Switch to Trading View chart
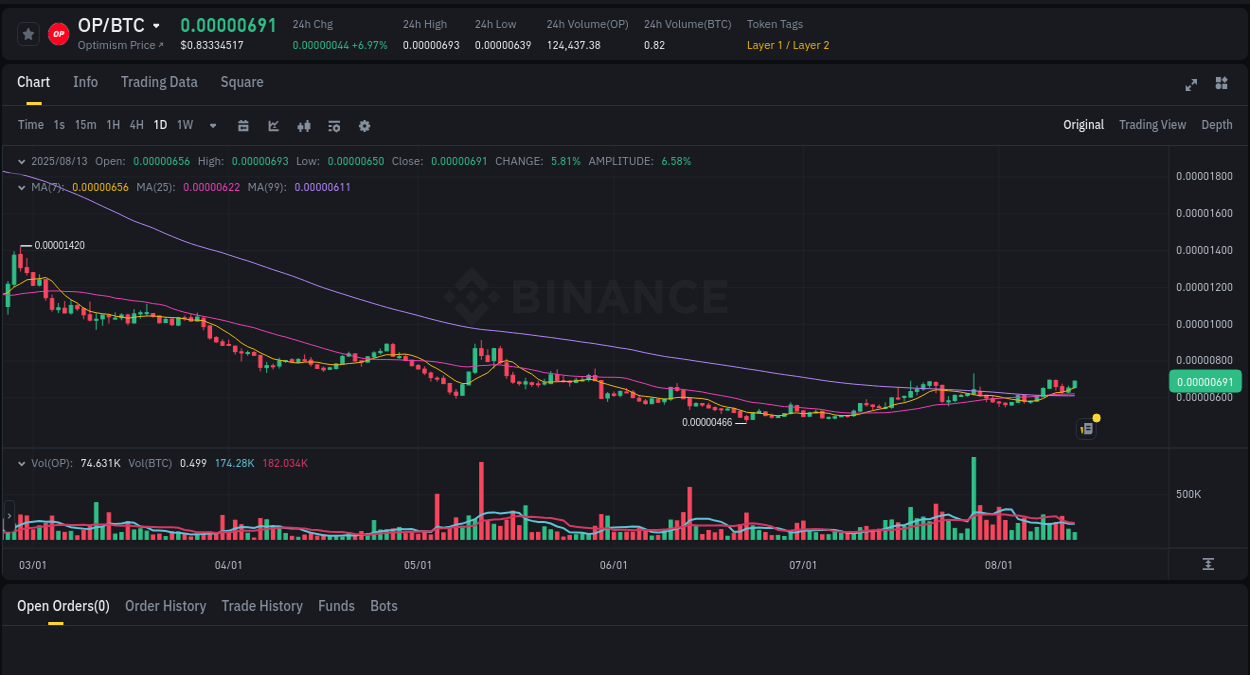This screenshot has width=1250, height=675. click(1152, 125)
